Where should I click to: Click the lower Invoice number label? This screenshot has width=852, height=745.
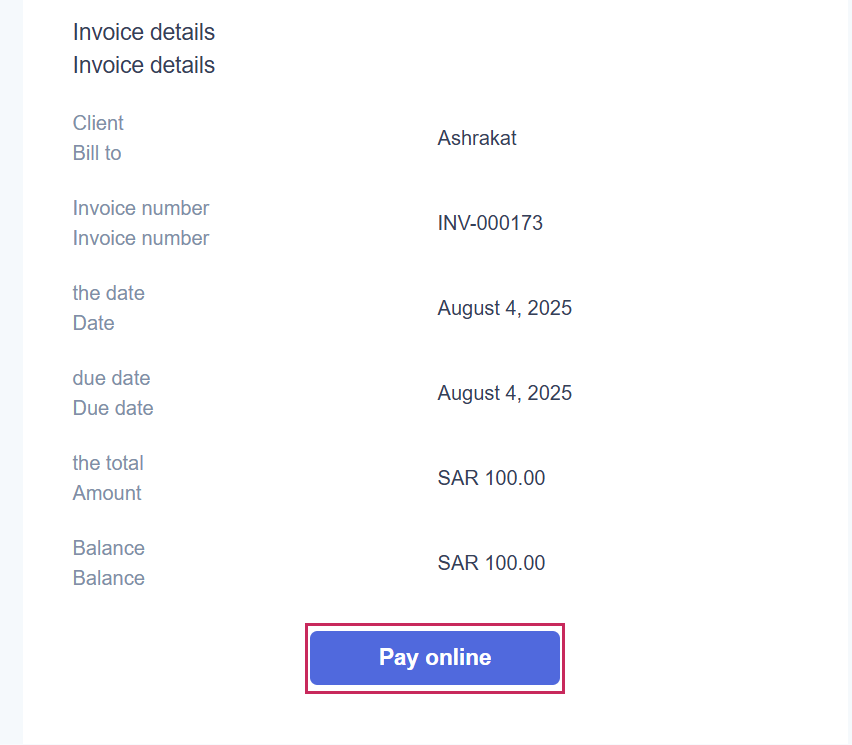[x=141, y=238]
